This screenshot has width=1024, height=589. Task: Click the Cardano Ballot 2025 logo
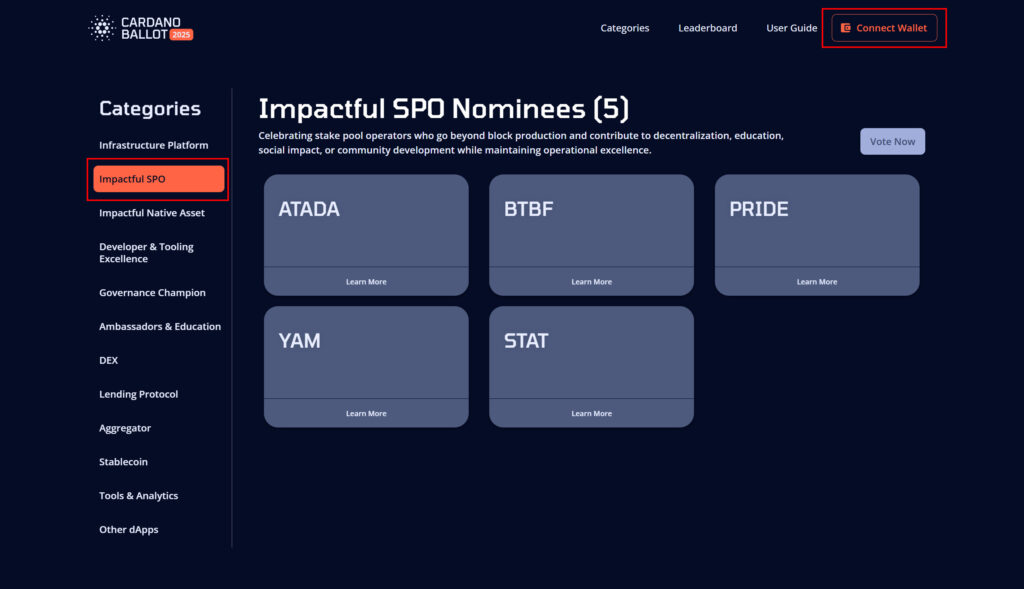(x=140, y=28)
